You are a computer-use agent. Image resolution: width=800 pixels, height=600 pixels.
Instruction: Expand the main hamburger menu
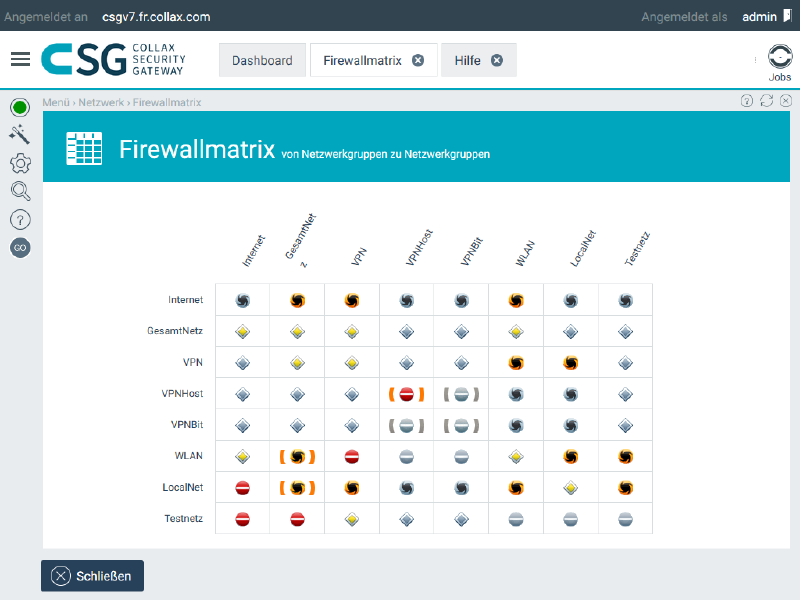(20, 58)
